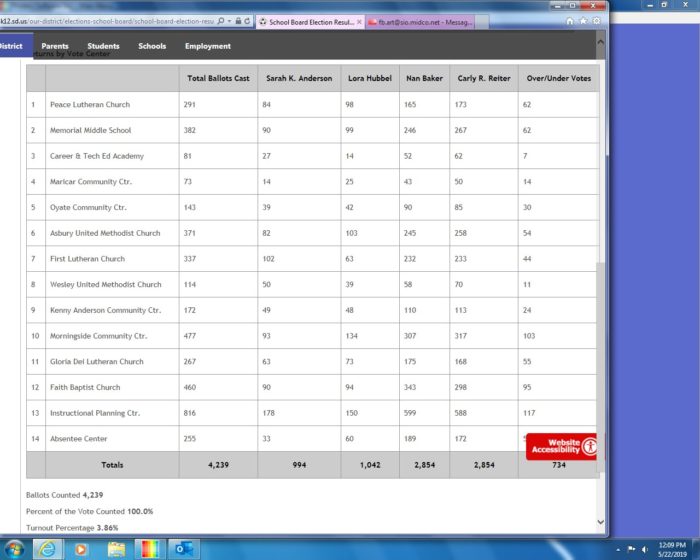Select Career & Tech Ed Academy row name
The height and width of the screenshot is (560, 700).
click(96, 156)
